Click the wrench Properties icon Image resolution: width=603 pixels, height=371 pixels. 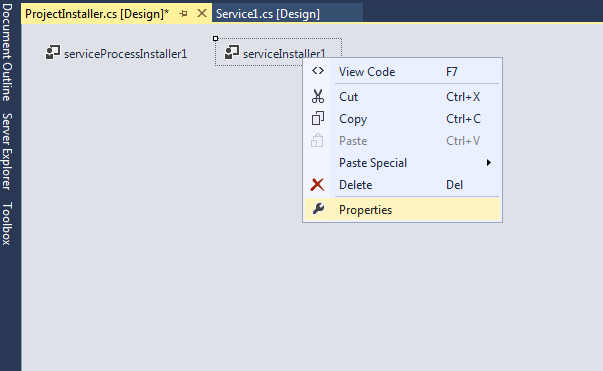(318, 209)
